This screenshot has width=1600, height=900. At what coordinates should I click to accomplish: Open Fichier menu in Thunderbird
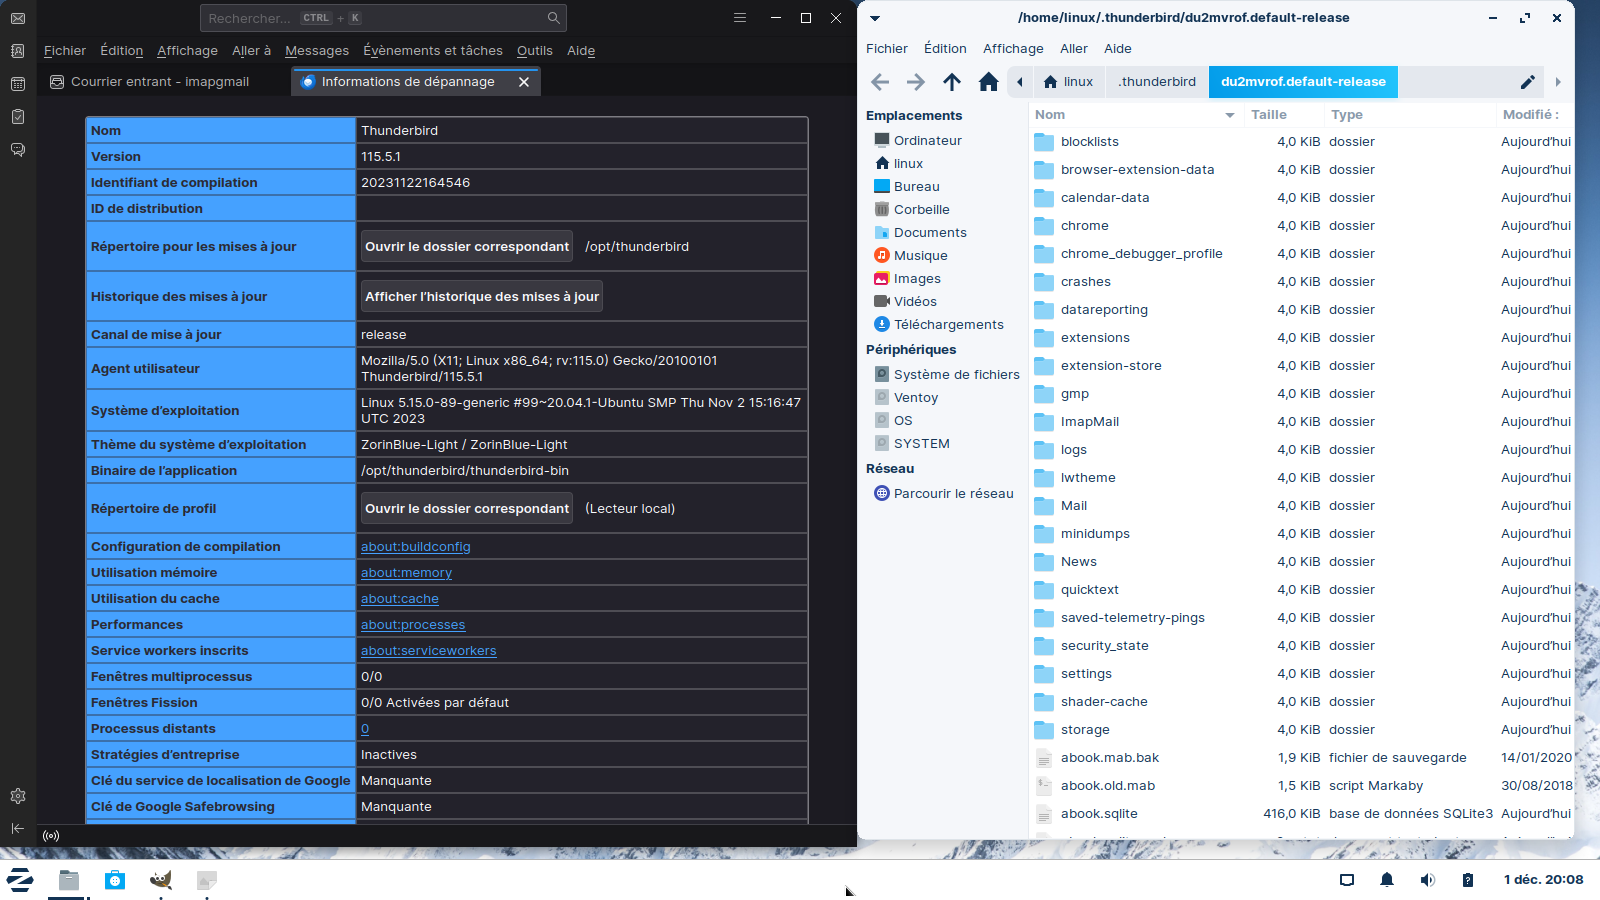pos(65,51)
